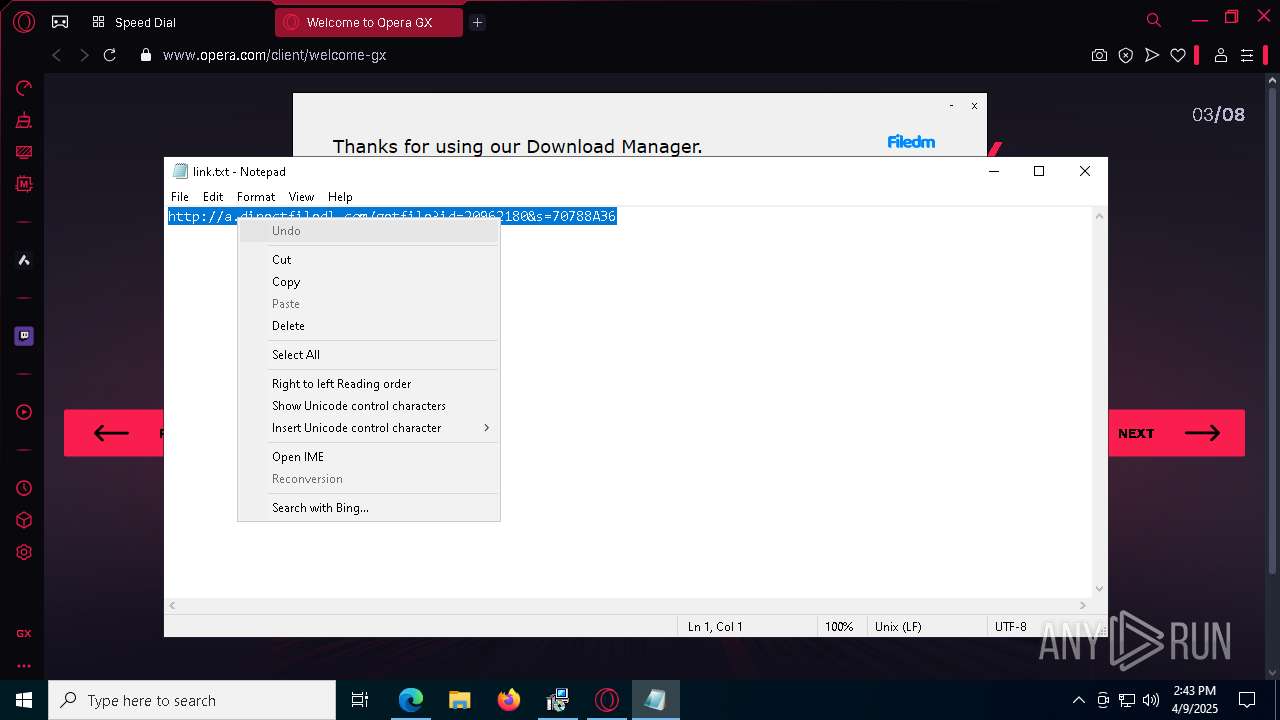Viewport: 1280px width, 720px height.
Task: Open the Opera GX main menu logo
Action: (x=24, y=22)
